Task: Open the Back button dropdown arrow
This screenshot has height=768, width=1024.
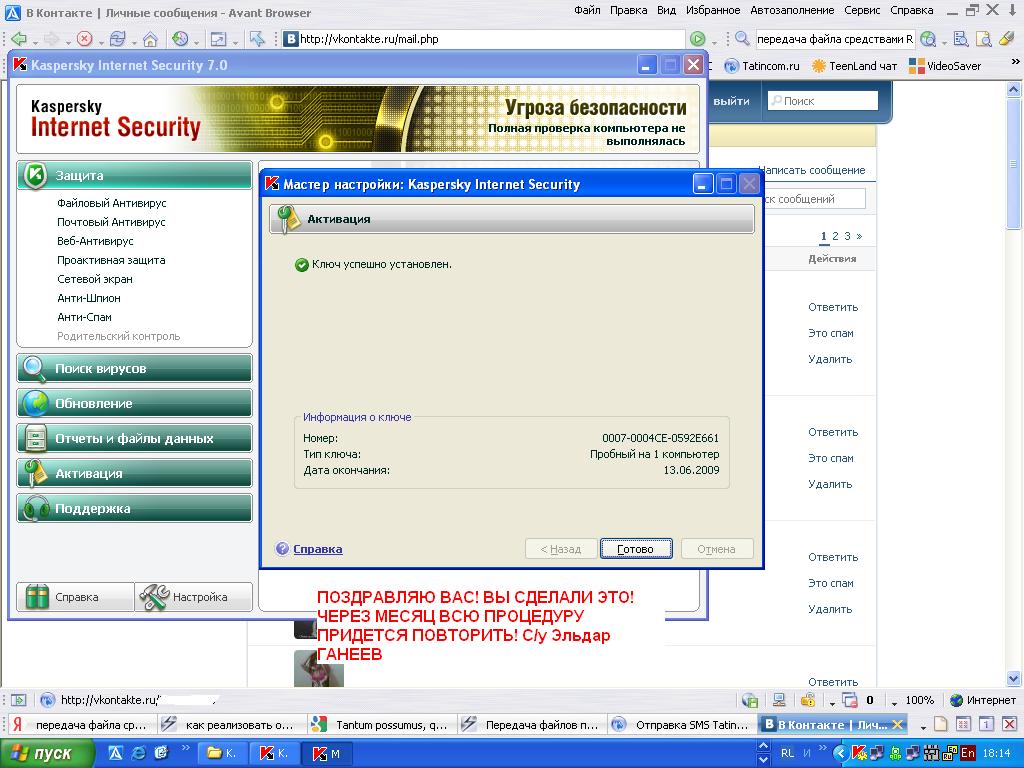Action: click(x=35, y=42)
